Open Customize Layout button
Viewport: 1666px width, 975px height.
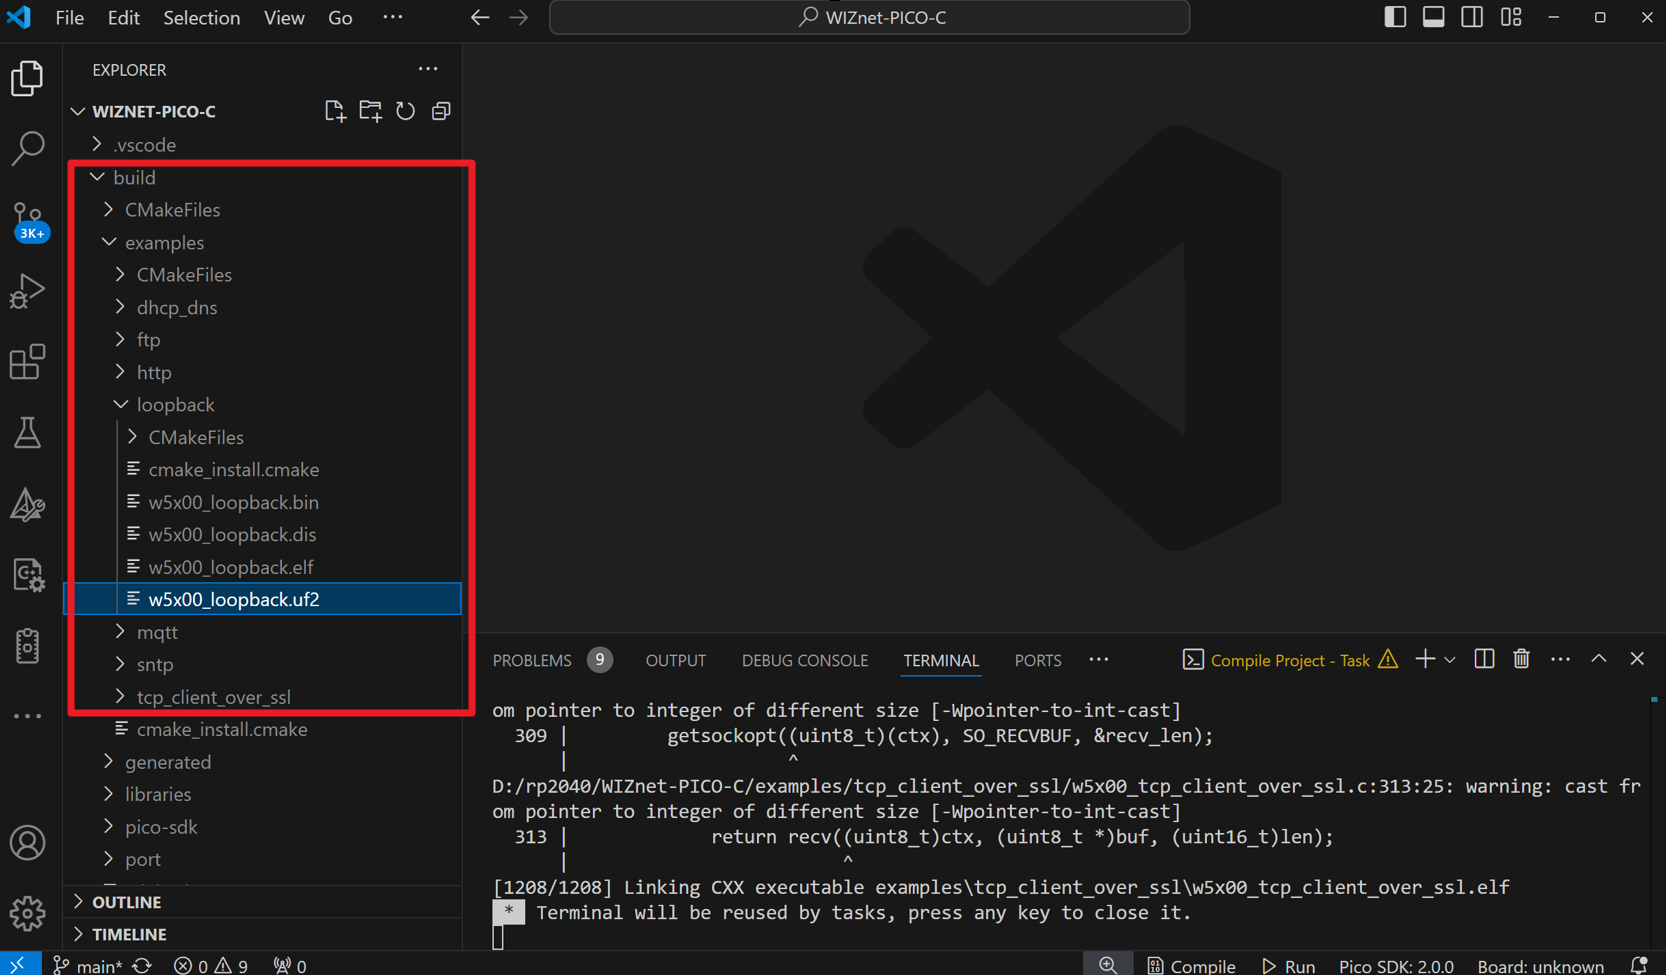(1511, 17)
